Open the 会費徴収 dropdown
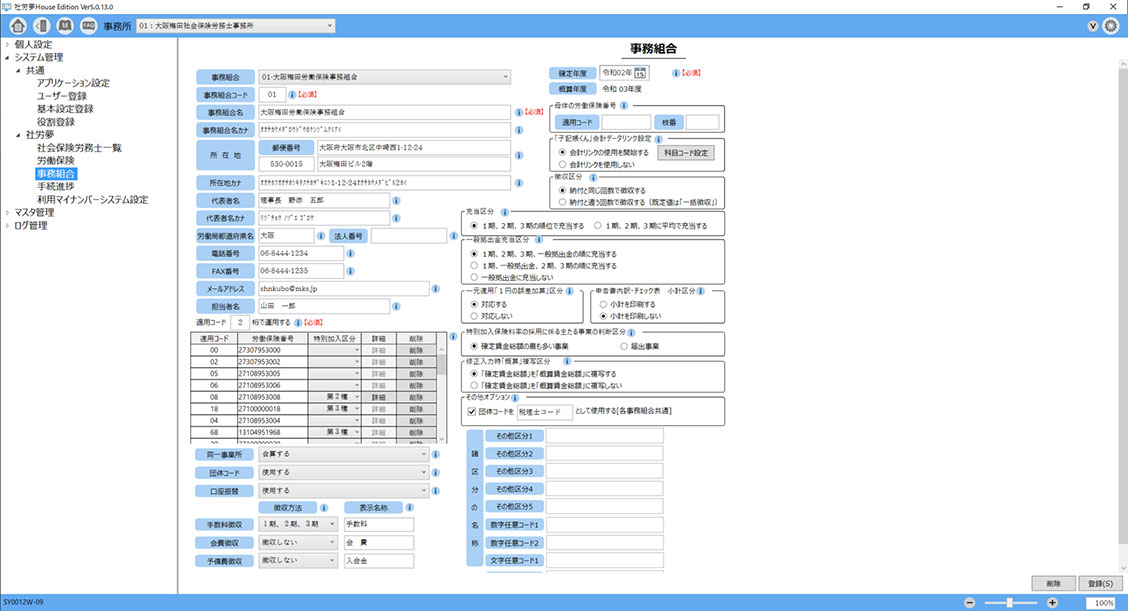Screen dimensions: 1128x611 click(x=299, y=542)
